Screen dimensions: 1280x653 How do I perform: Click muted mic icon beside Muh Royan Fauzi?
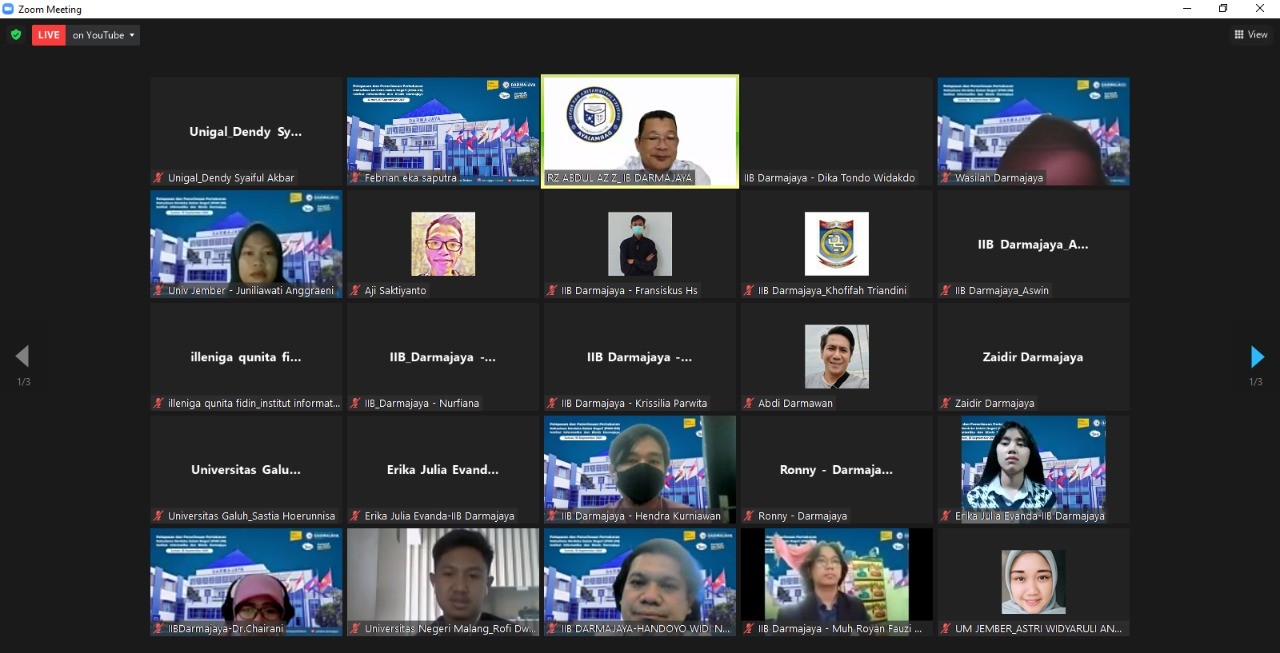749,629
